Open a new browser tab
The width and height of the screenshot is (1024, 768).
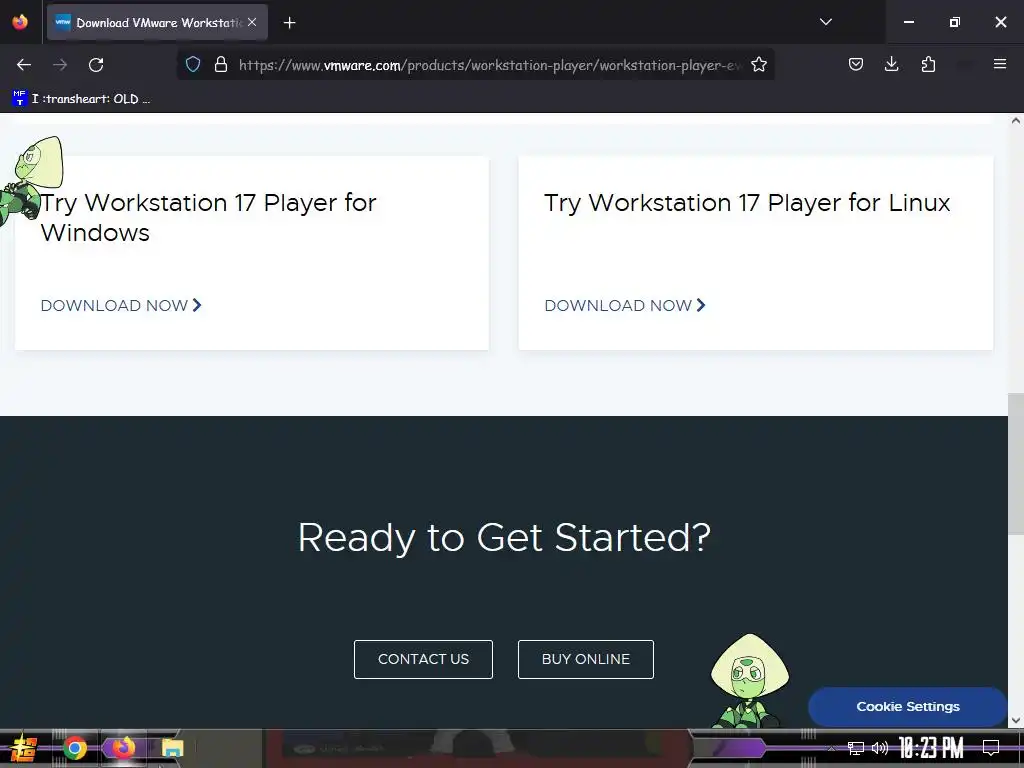point(290,23)
